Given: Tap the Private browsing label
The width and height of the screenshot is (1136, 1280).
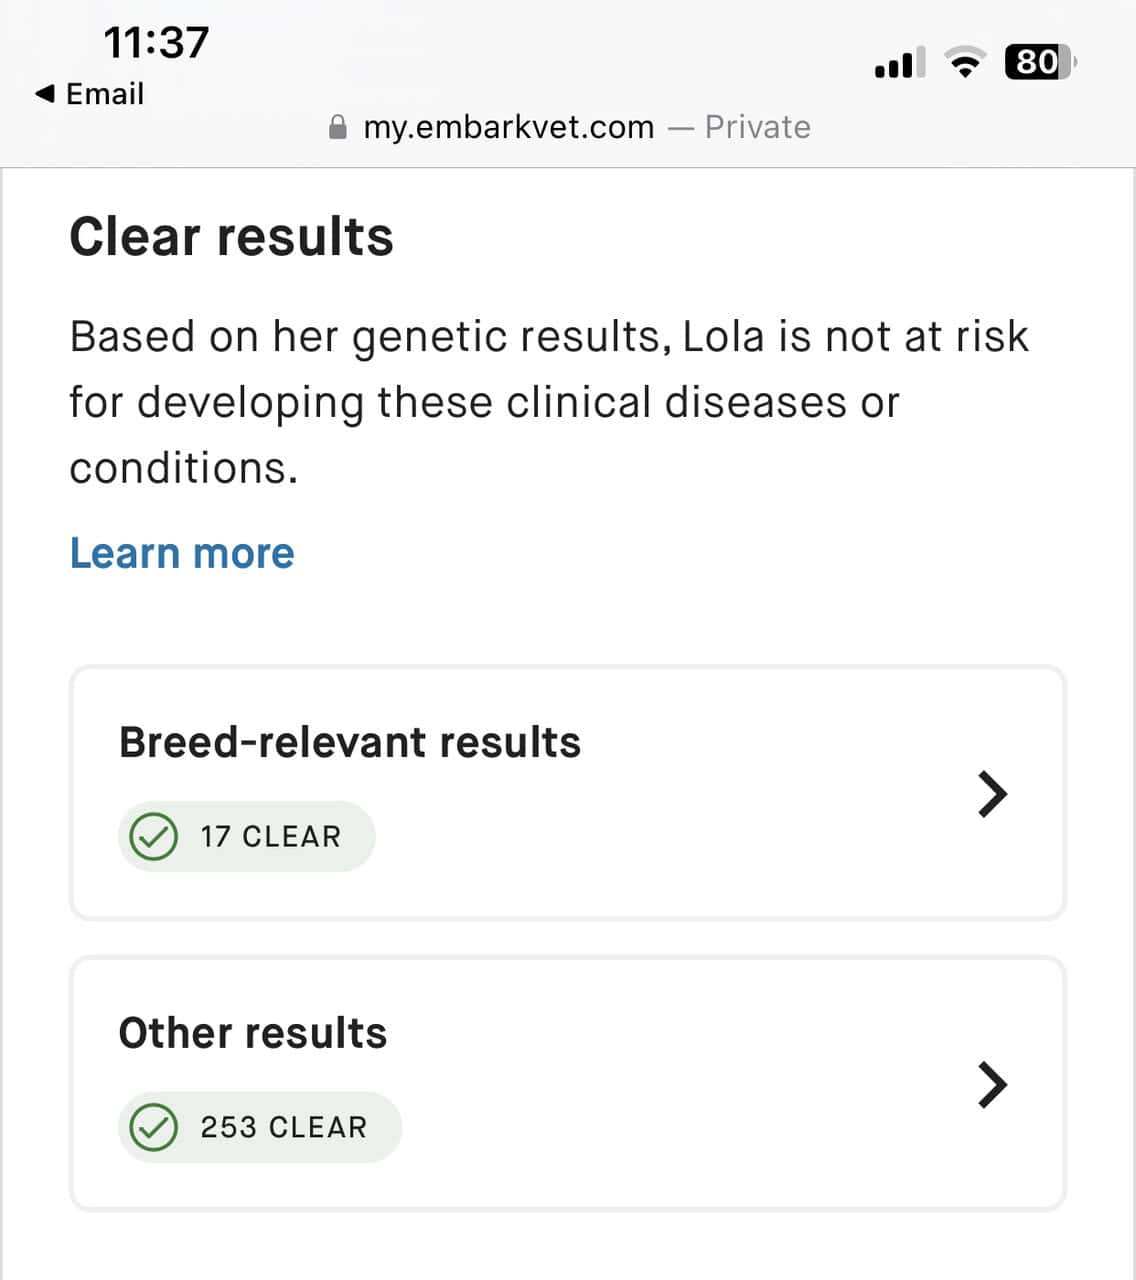Looking at the screenshot, I should click(758, 127).
